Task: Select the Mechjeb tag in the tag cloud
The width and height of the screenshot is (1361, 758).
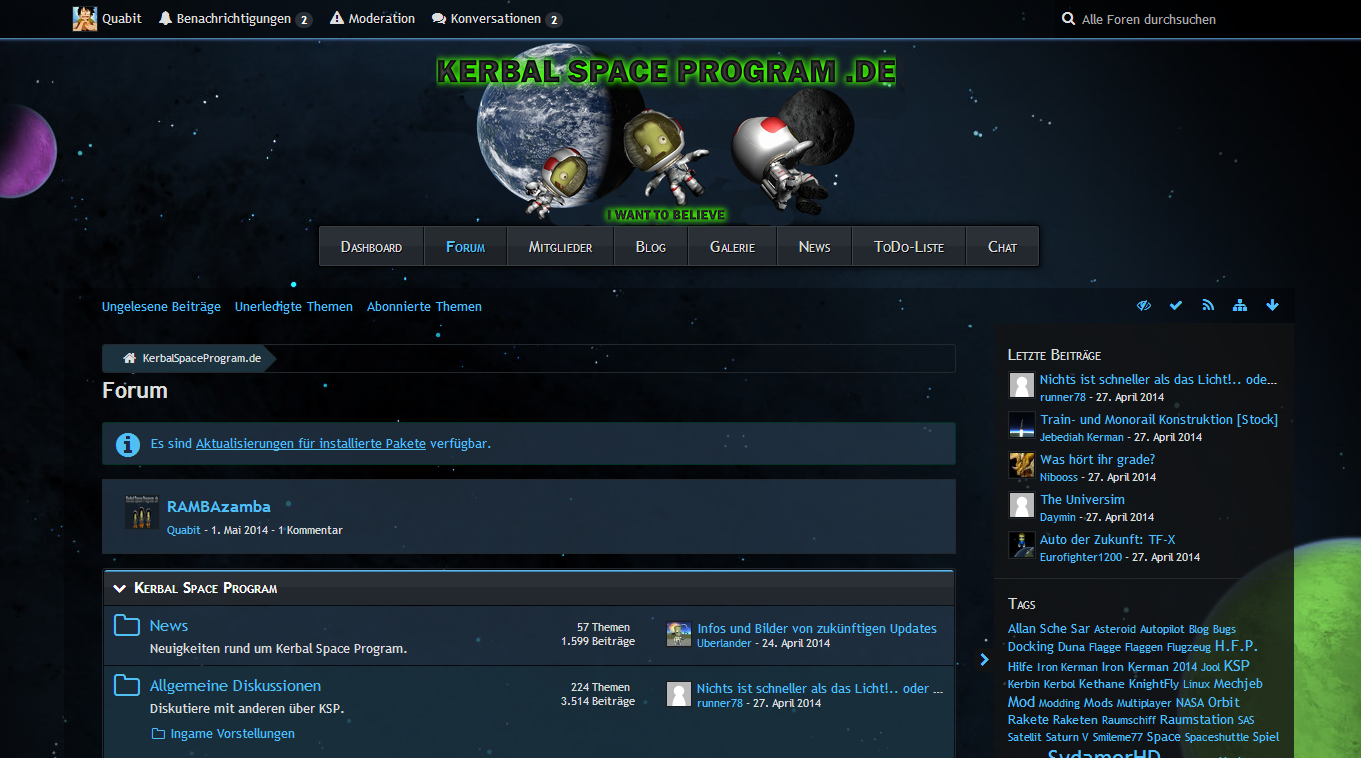Action: (1238, 684)
